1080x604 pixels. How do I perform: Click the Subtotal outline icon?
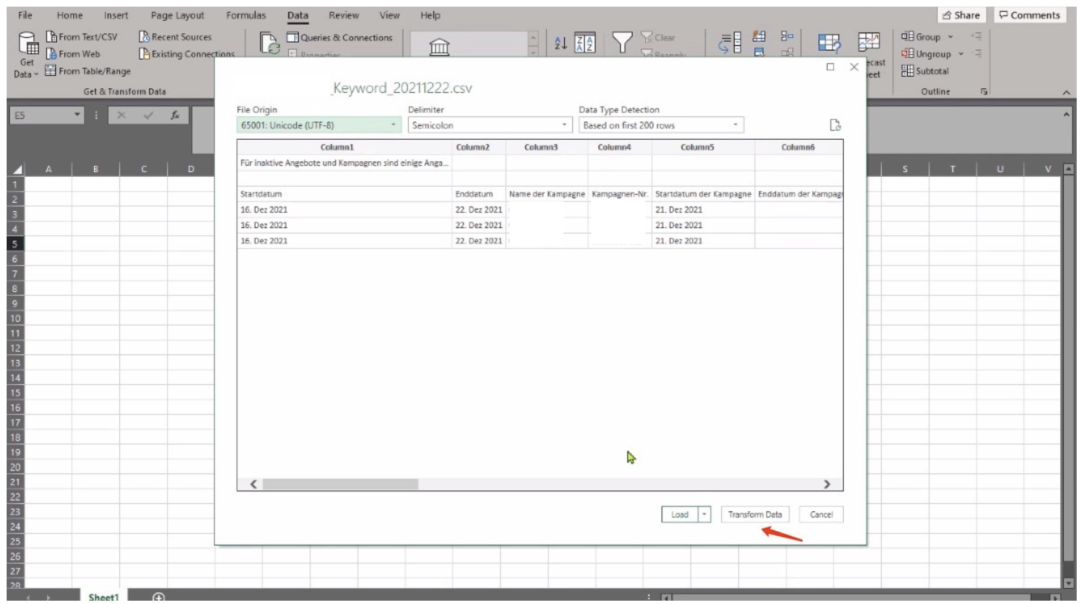pyautogui.click(x=925, y=71)
